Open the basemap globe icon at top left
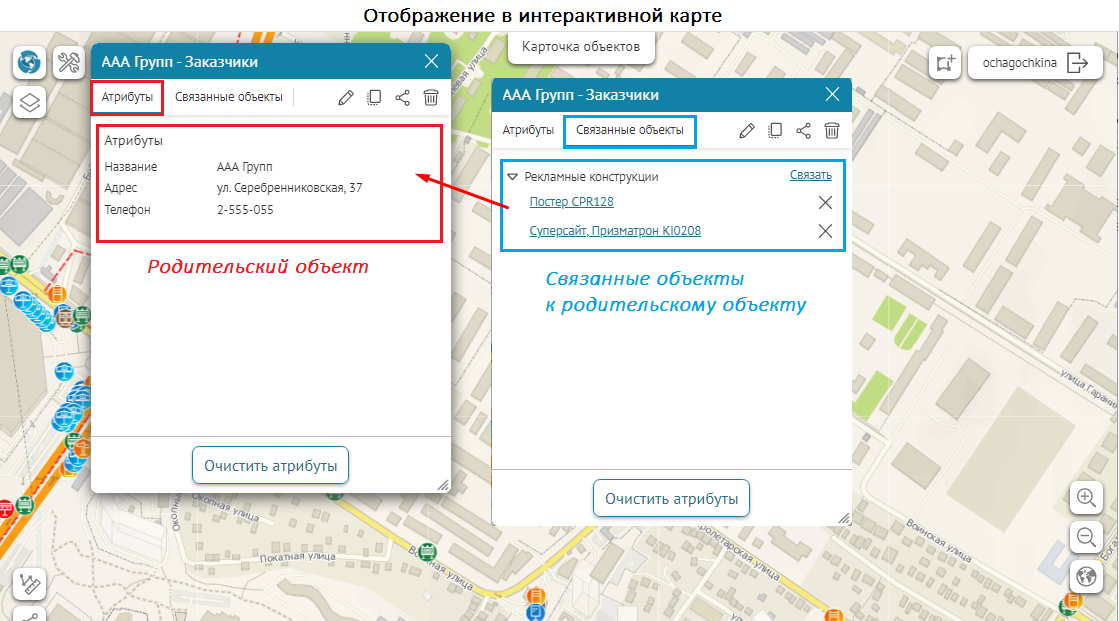The width and height of the screenshot is (1119, 621). coord(29,63)
